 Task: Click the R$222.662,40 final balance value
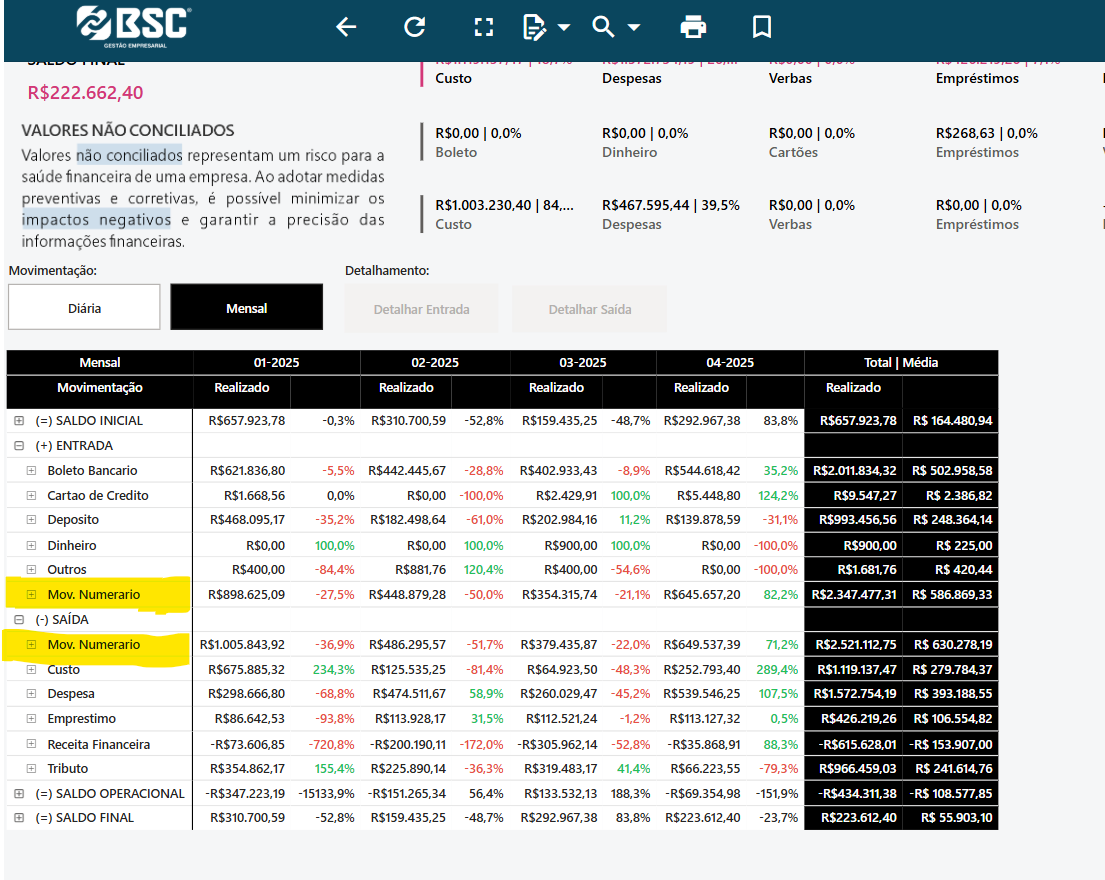click(x=85, y=92)
